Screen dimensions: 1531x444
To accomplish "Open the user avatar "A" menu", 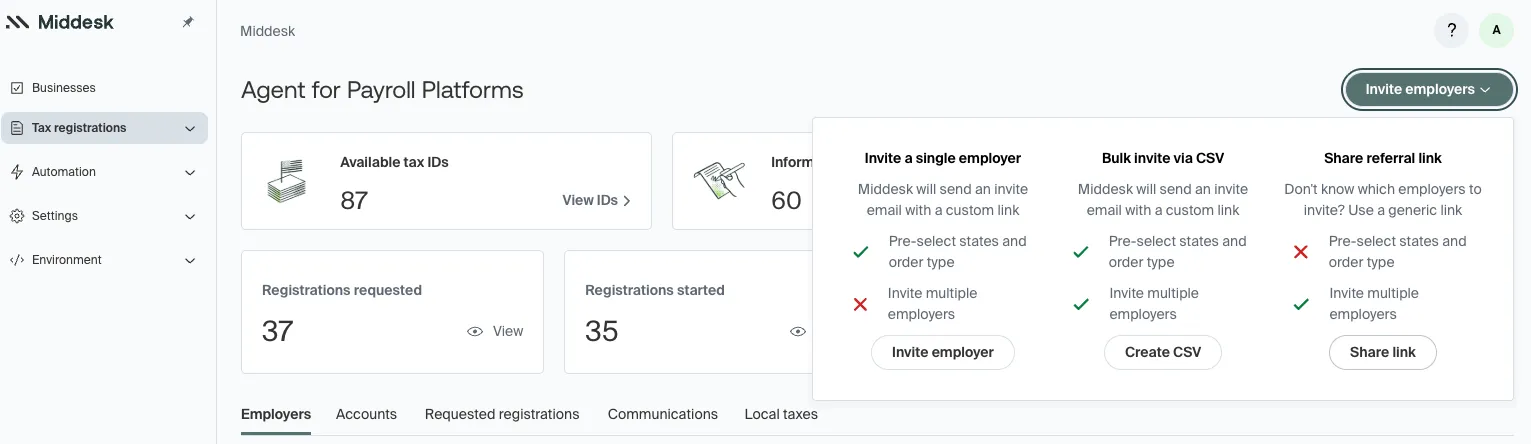I will pyautogui.click(x=1496, y=30).
